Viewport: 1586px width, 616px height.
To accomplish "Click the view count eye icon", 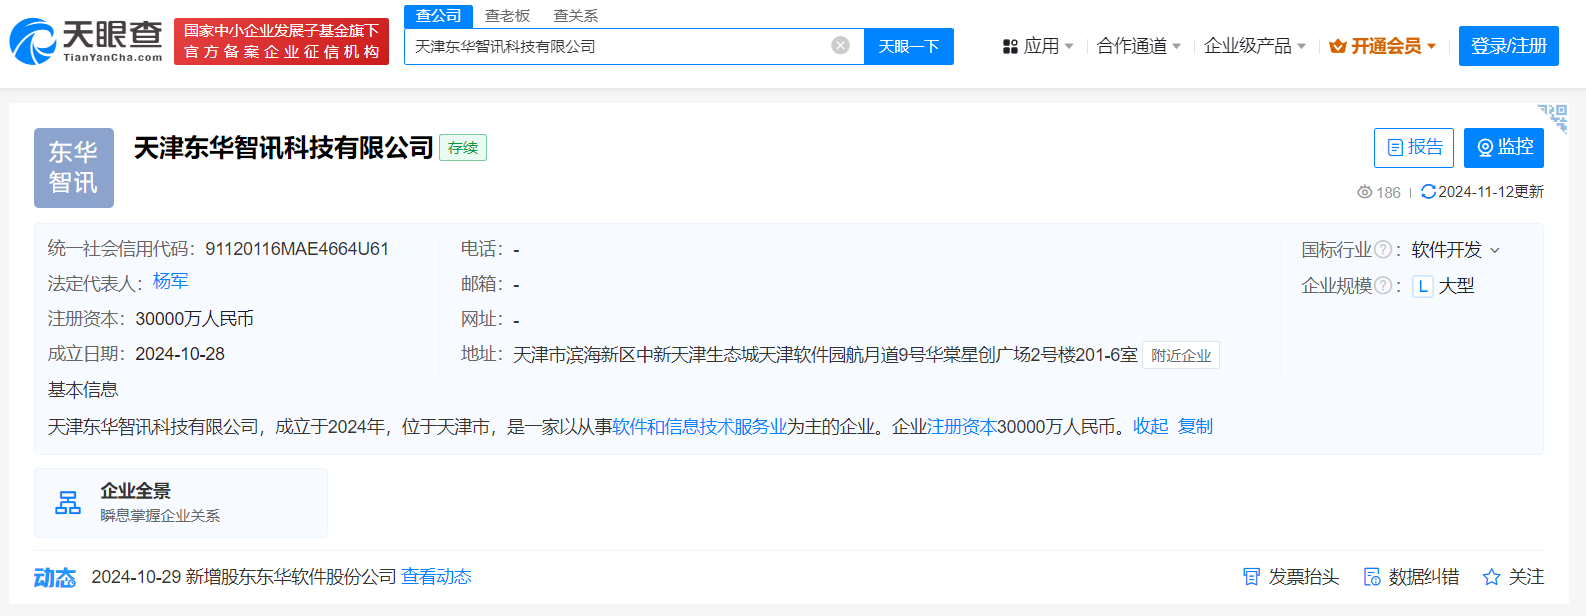I will point(1364,192).
